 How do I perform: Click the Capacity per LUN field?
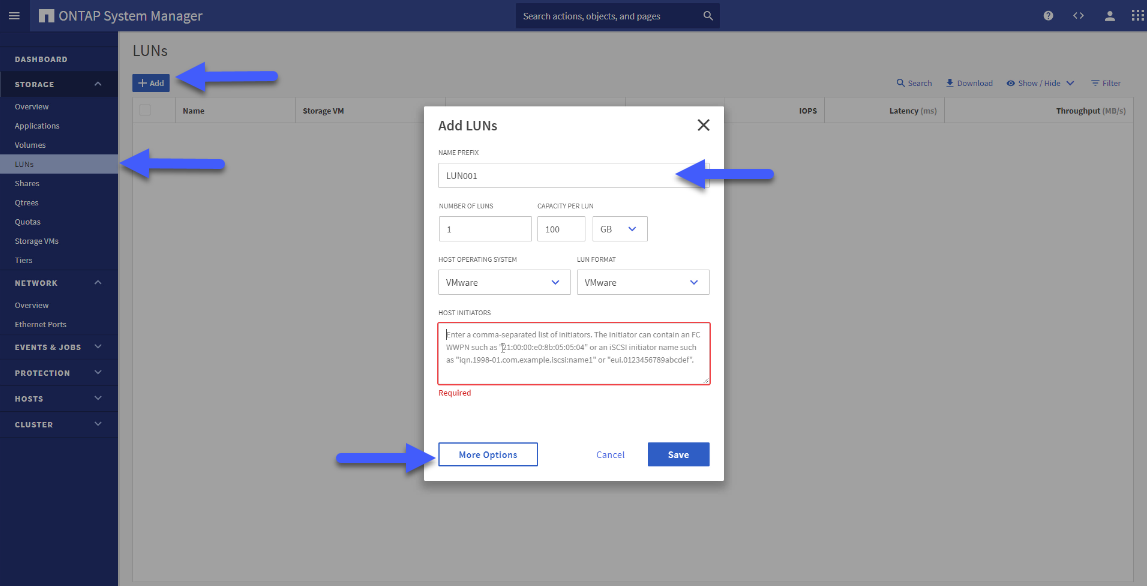(x=561, y=229)
